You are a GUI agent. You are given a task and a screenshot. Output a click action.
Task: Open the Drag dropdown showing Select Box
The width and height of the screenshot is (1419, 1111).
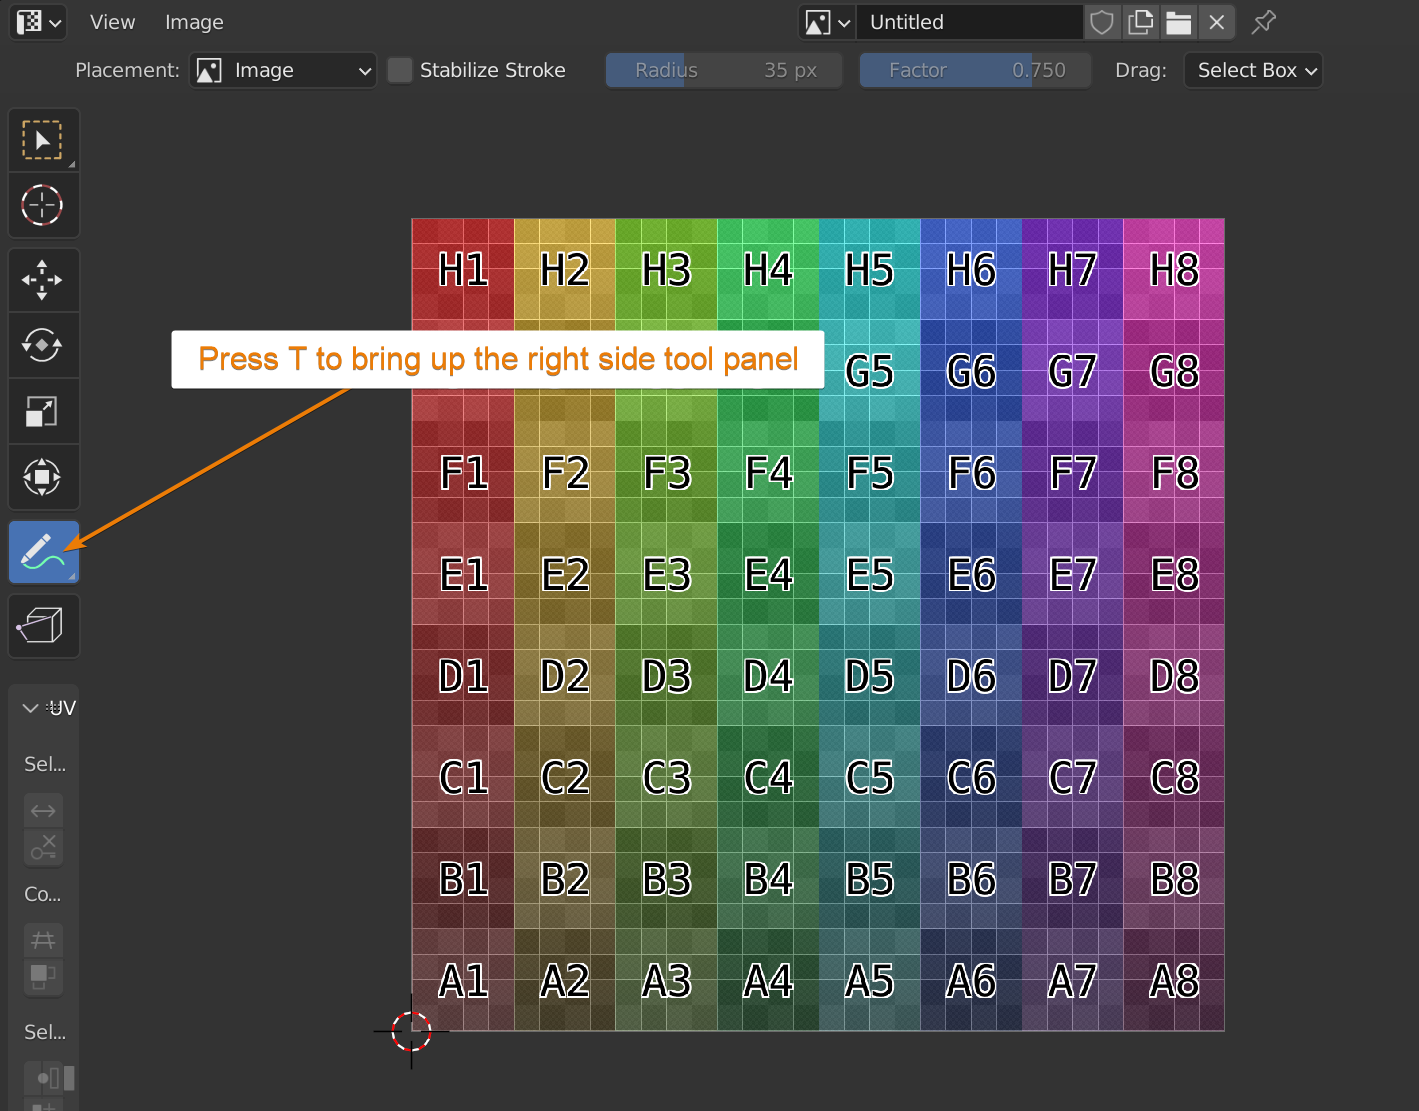[1253, 70]
